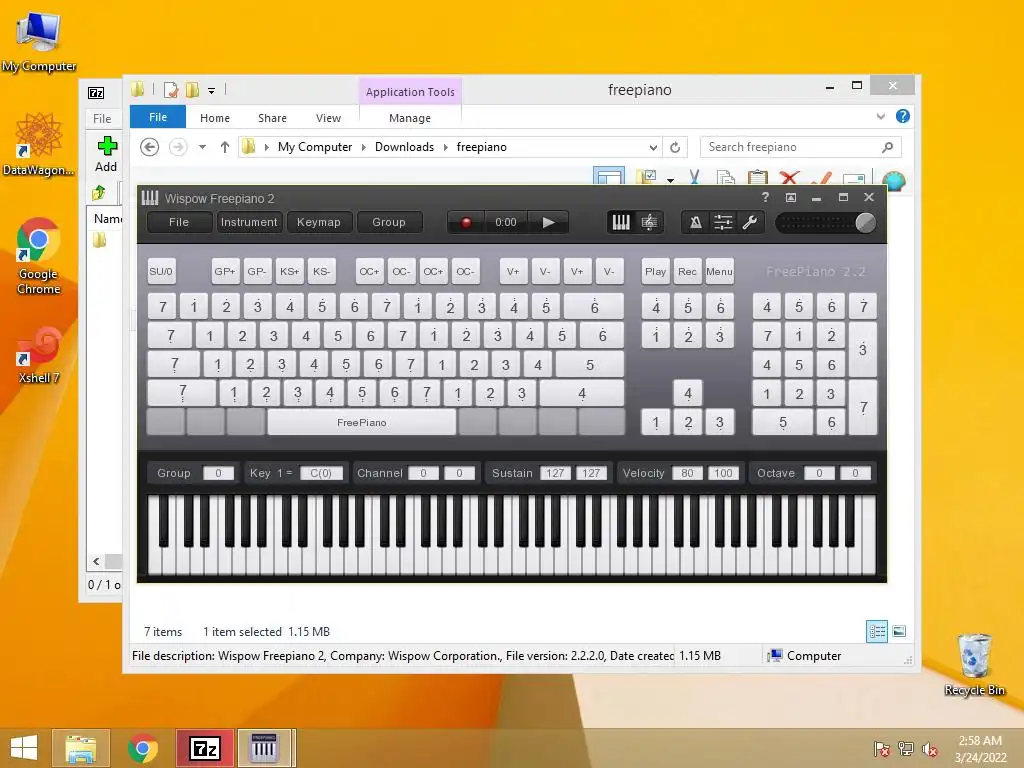Image resolution: width=1024 pixels, height=768 pixels.
Task: Click the 0:00 time display
Action: coord(505,223)
